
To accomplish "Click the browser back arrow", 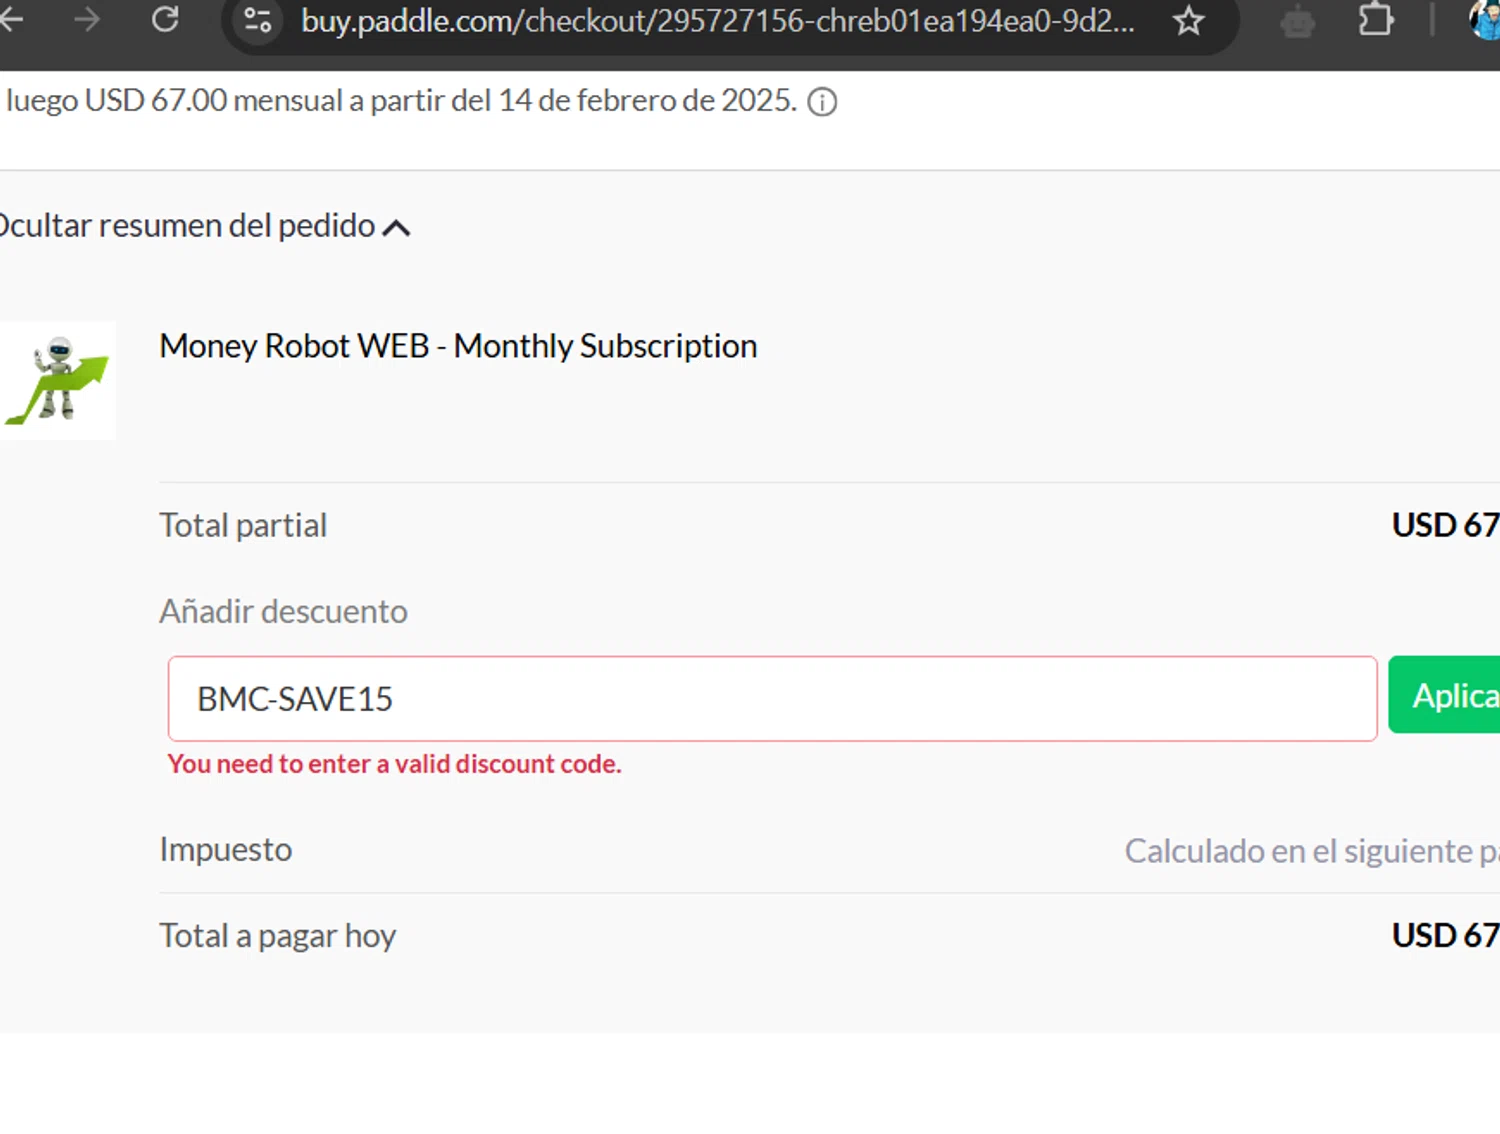I will click(x=10, y=19).
